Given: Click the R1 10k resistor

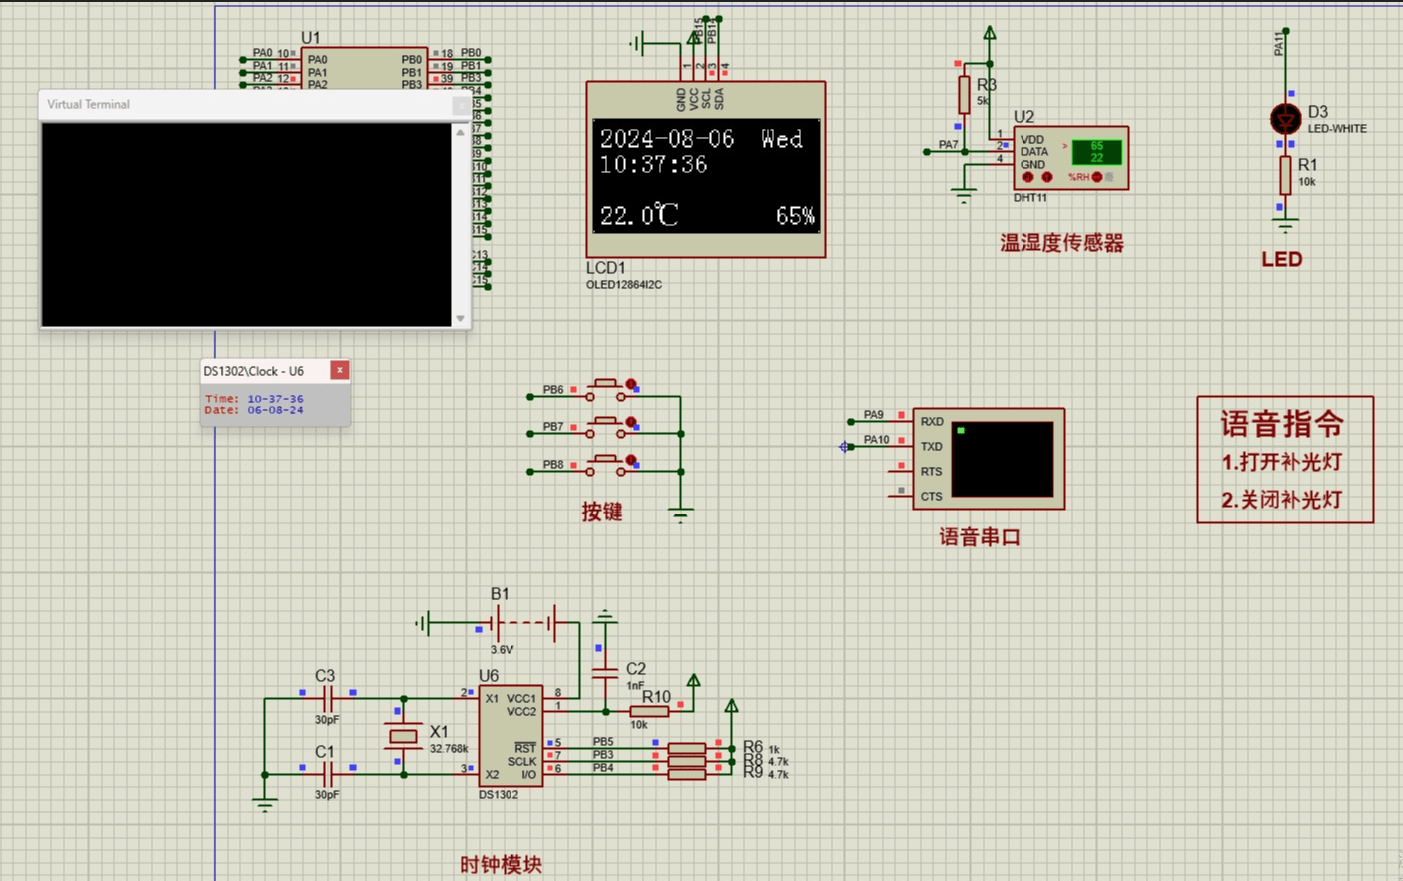Looking at the screenshot, I should (x=1285, y=176).
